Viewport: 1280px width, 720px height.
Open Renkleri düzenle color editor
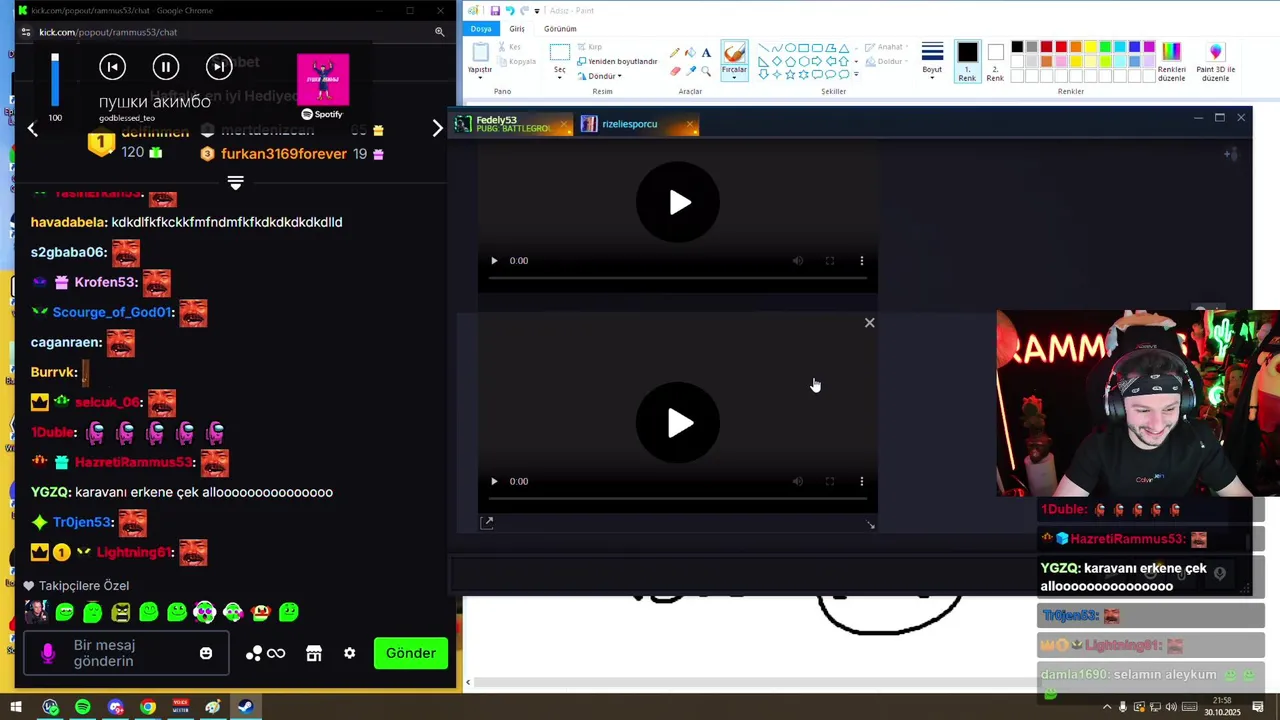(x=1171, y=61)
